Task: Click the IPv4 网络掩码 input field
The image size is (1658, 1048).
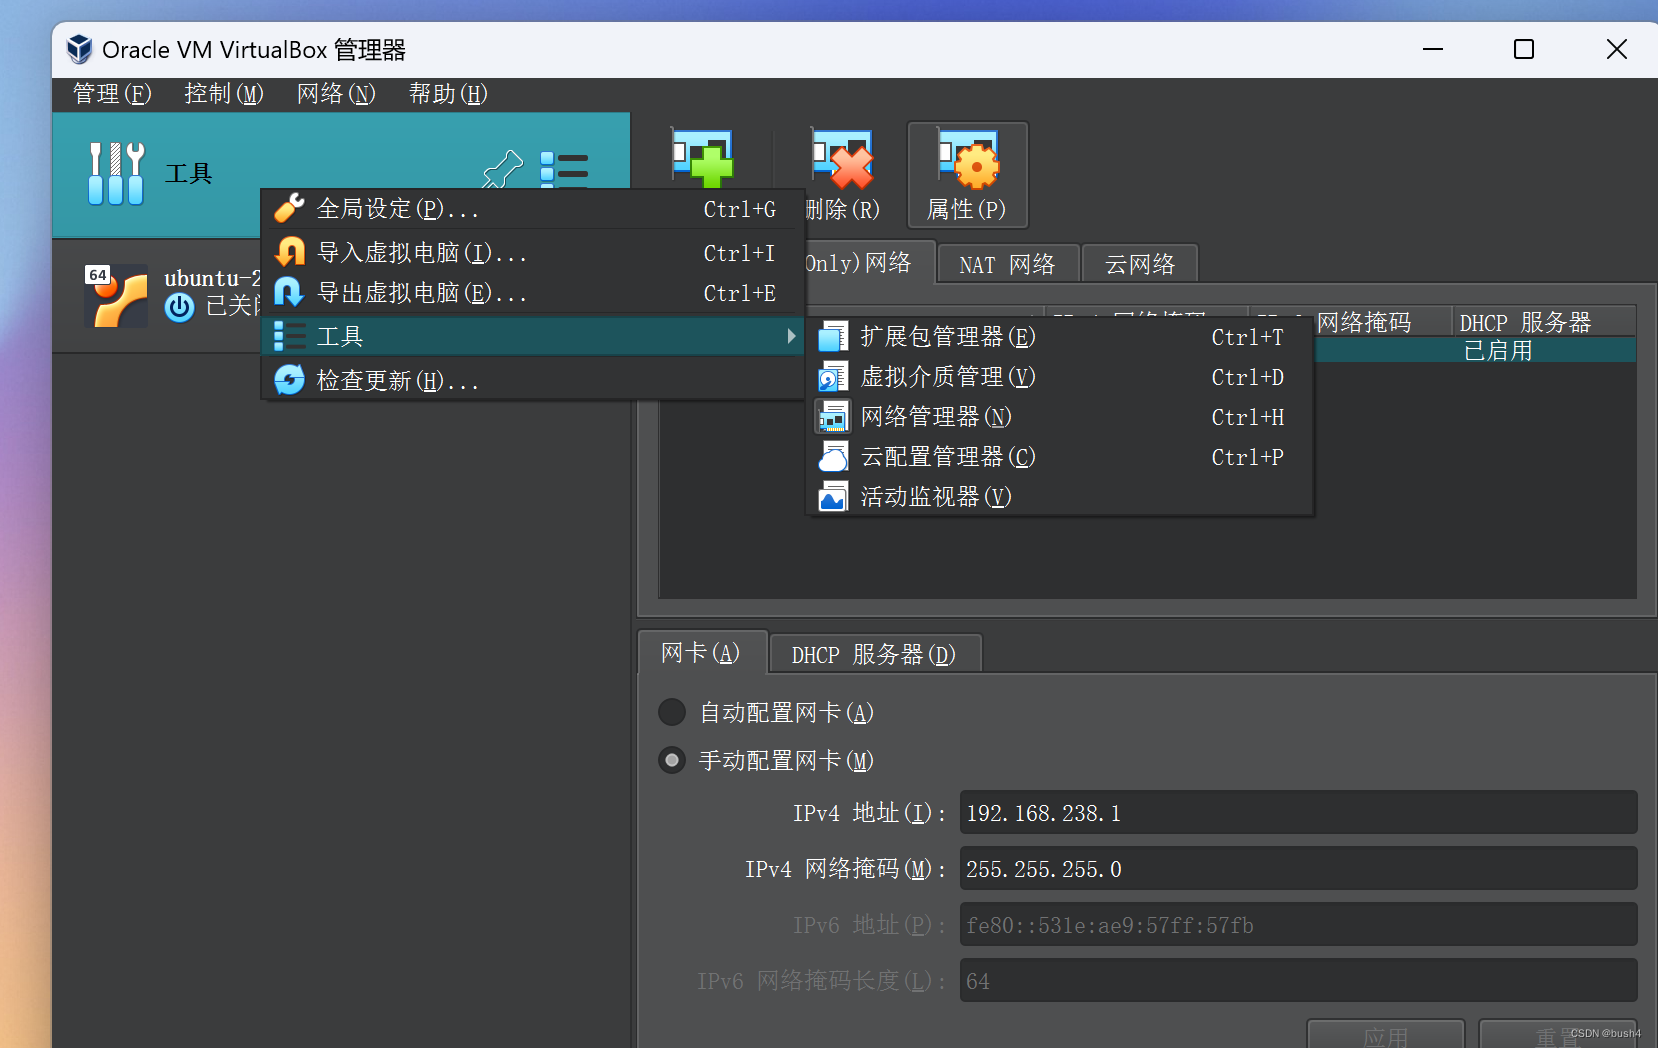Action: 1298,869
